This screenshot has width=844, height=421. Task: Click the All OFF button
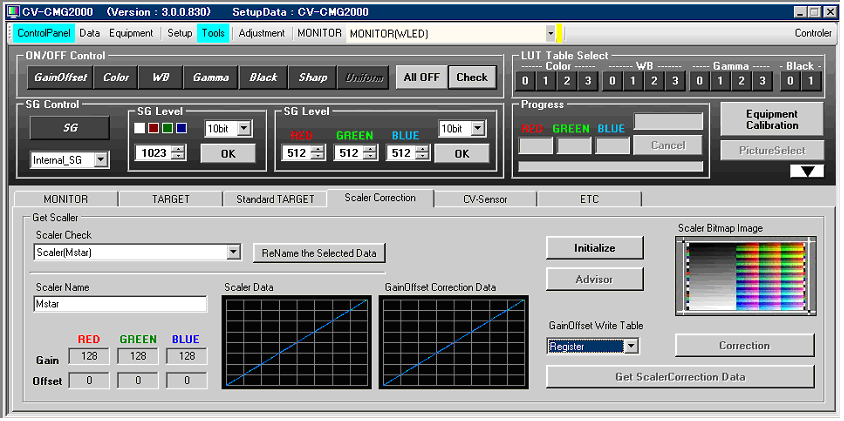coord(421,77)
